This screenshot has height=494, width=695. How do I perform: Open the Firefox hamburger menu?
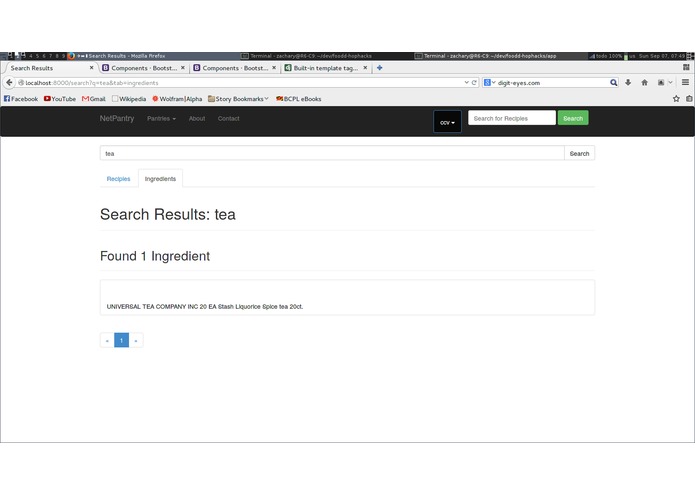tap(685, 82)
